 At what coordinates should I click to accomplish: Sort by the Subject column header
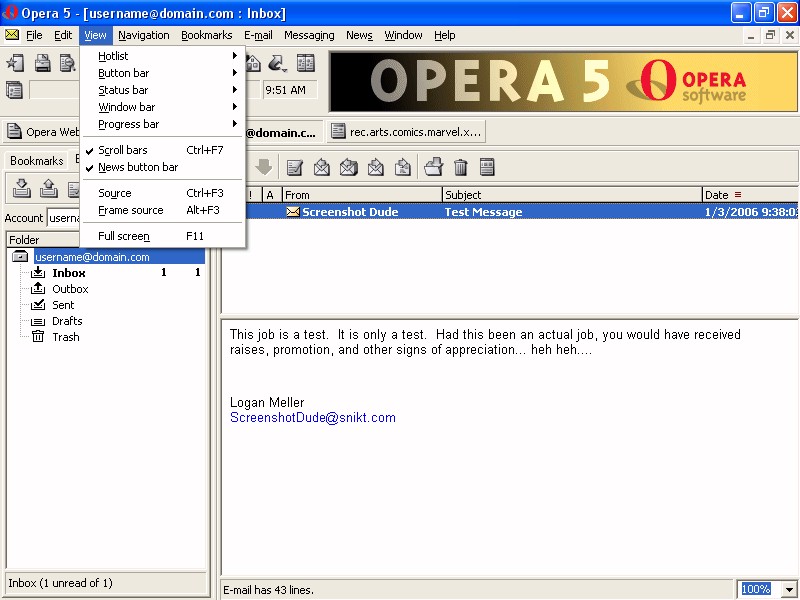click(572, 195)
